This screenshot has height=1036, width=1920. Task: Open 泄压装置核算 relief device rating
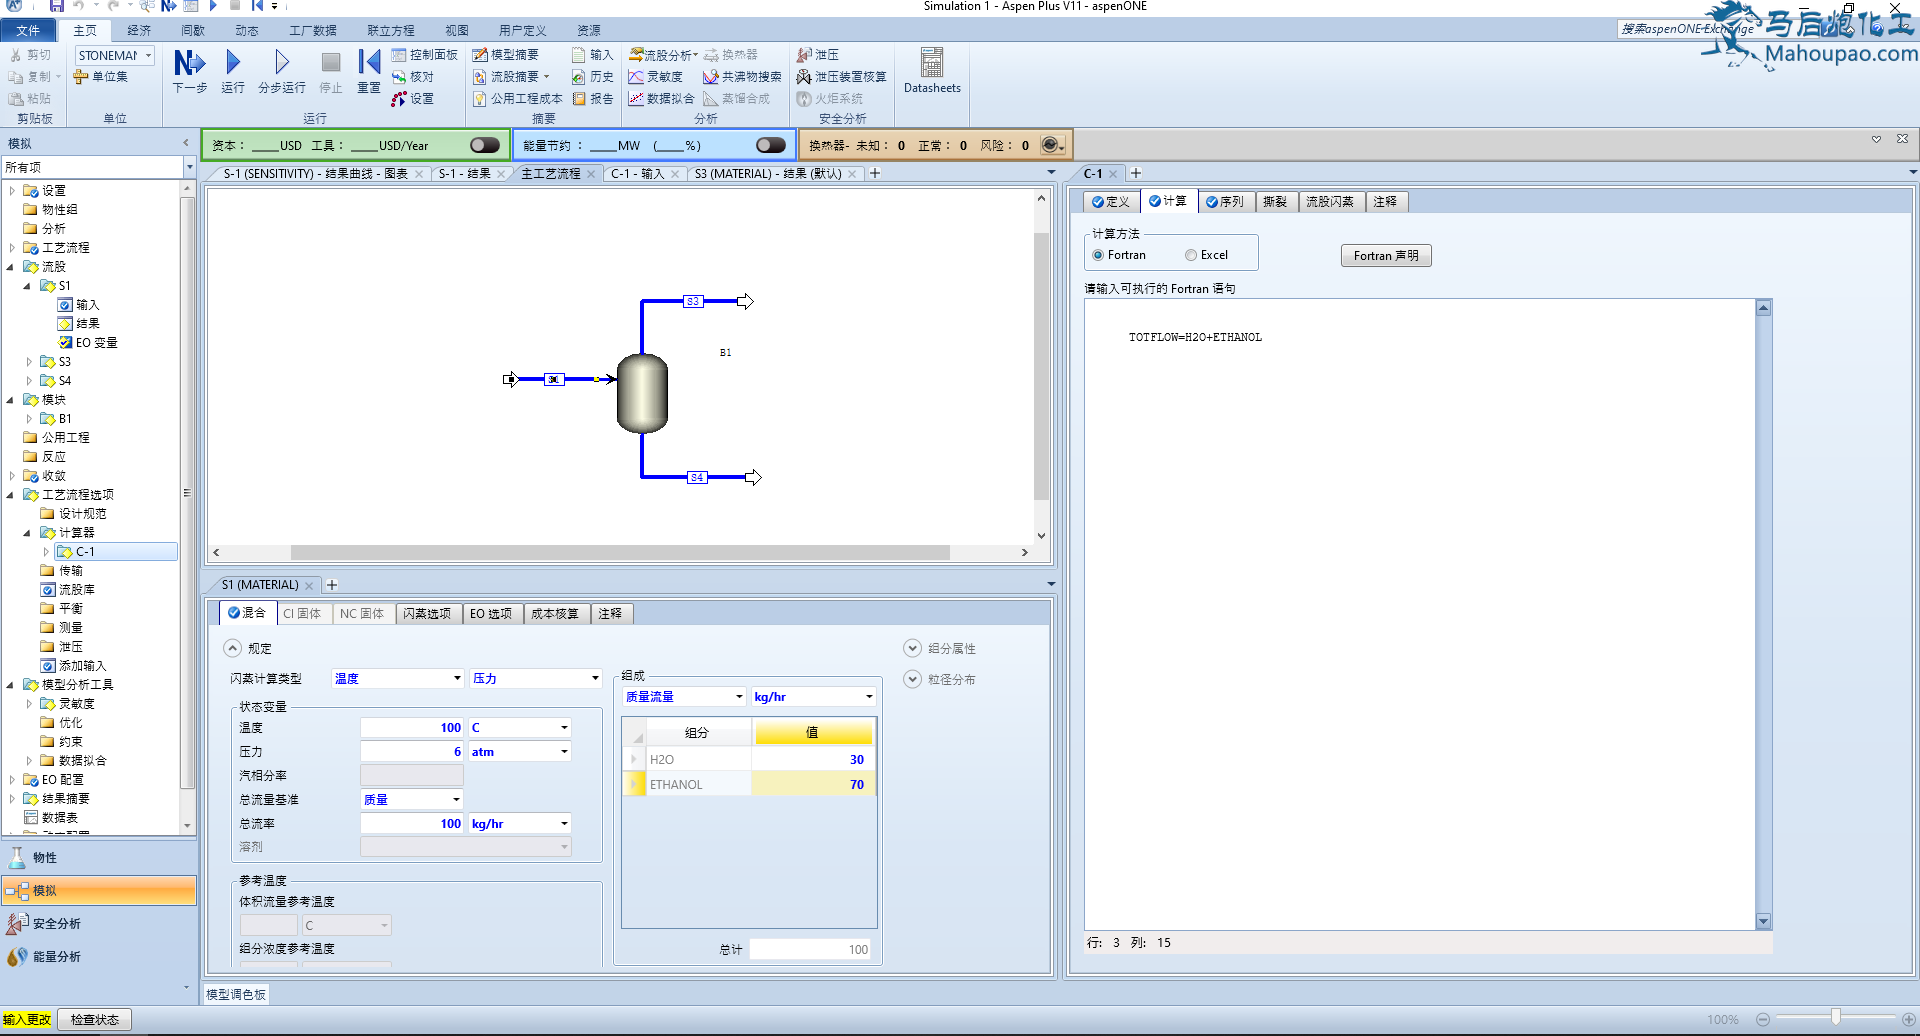(x=841, y=77)
